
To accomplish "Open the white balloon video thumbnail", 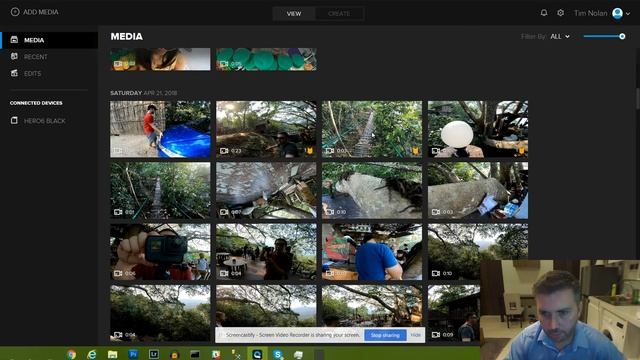I will pos(478,129).
